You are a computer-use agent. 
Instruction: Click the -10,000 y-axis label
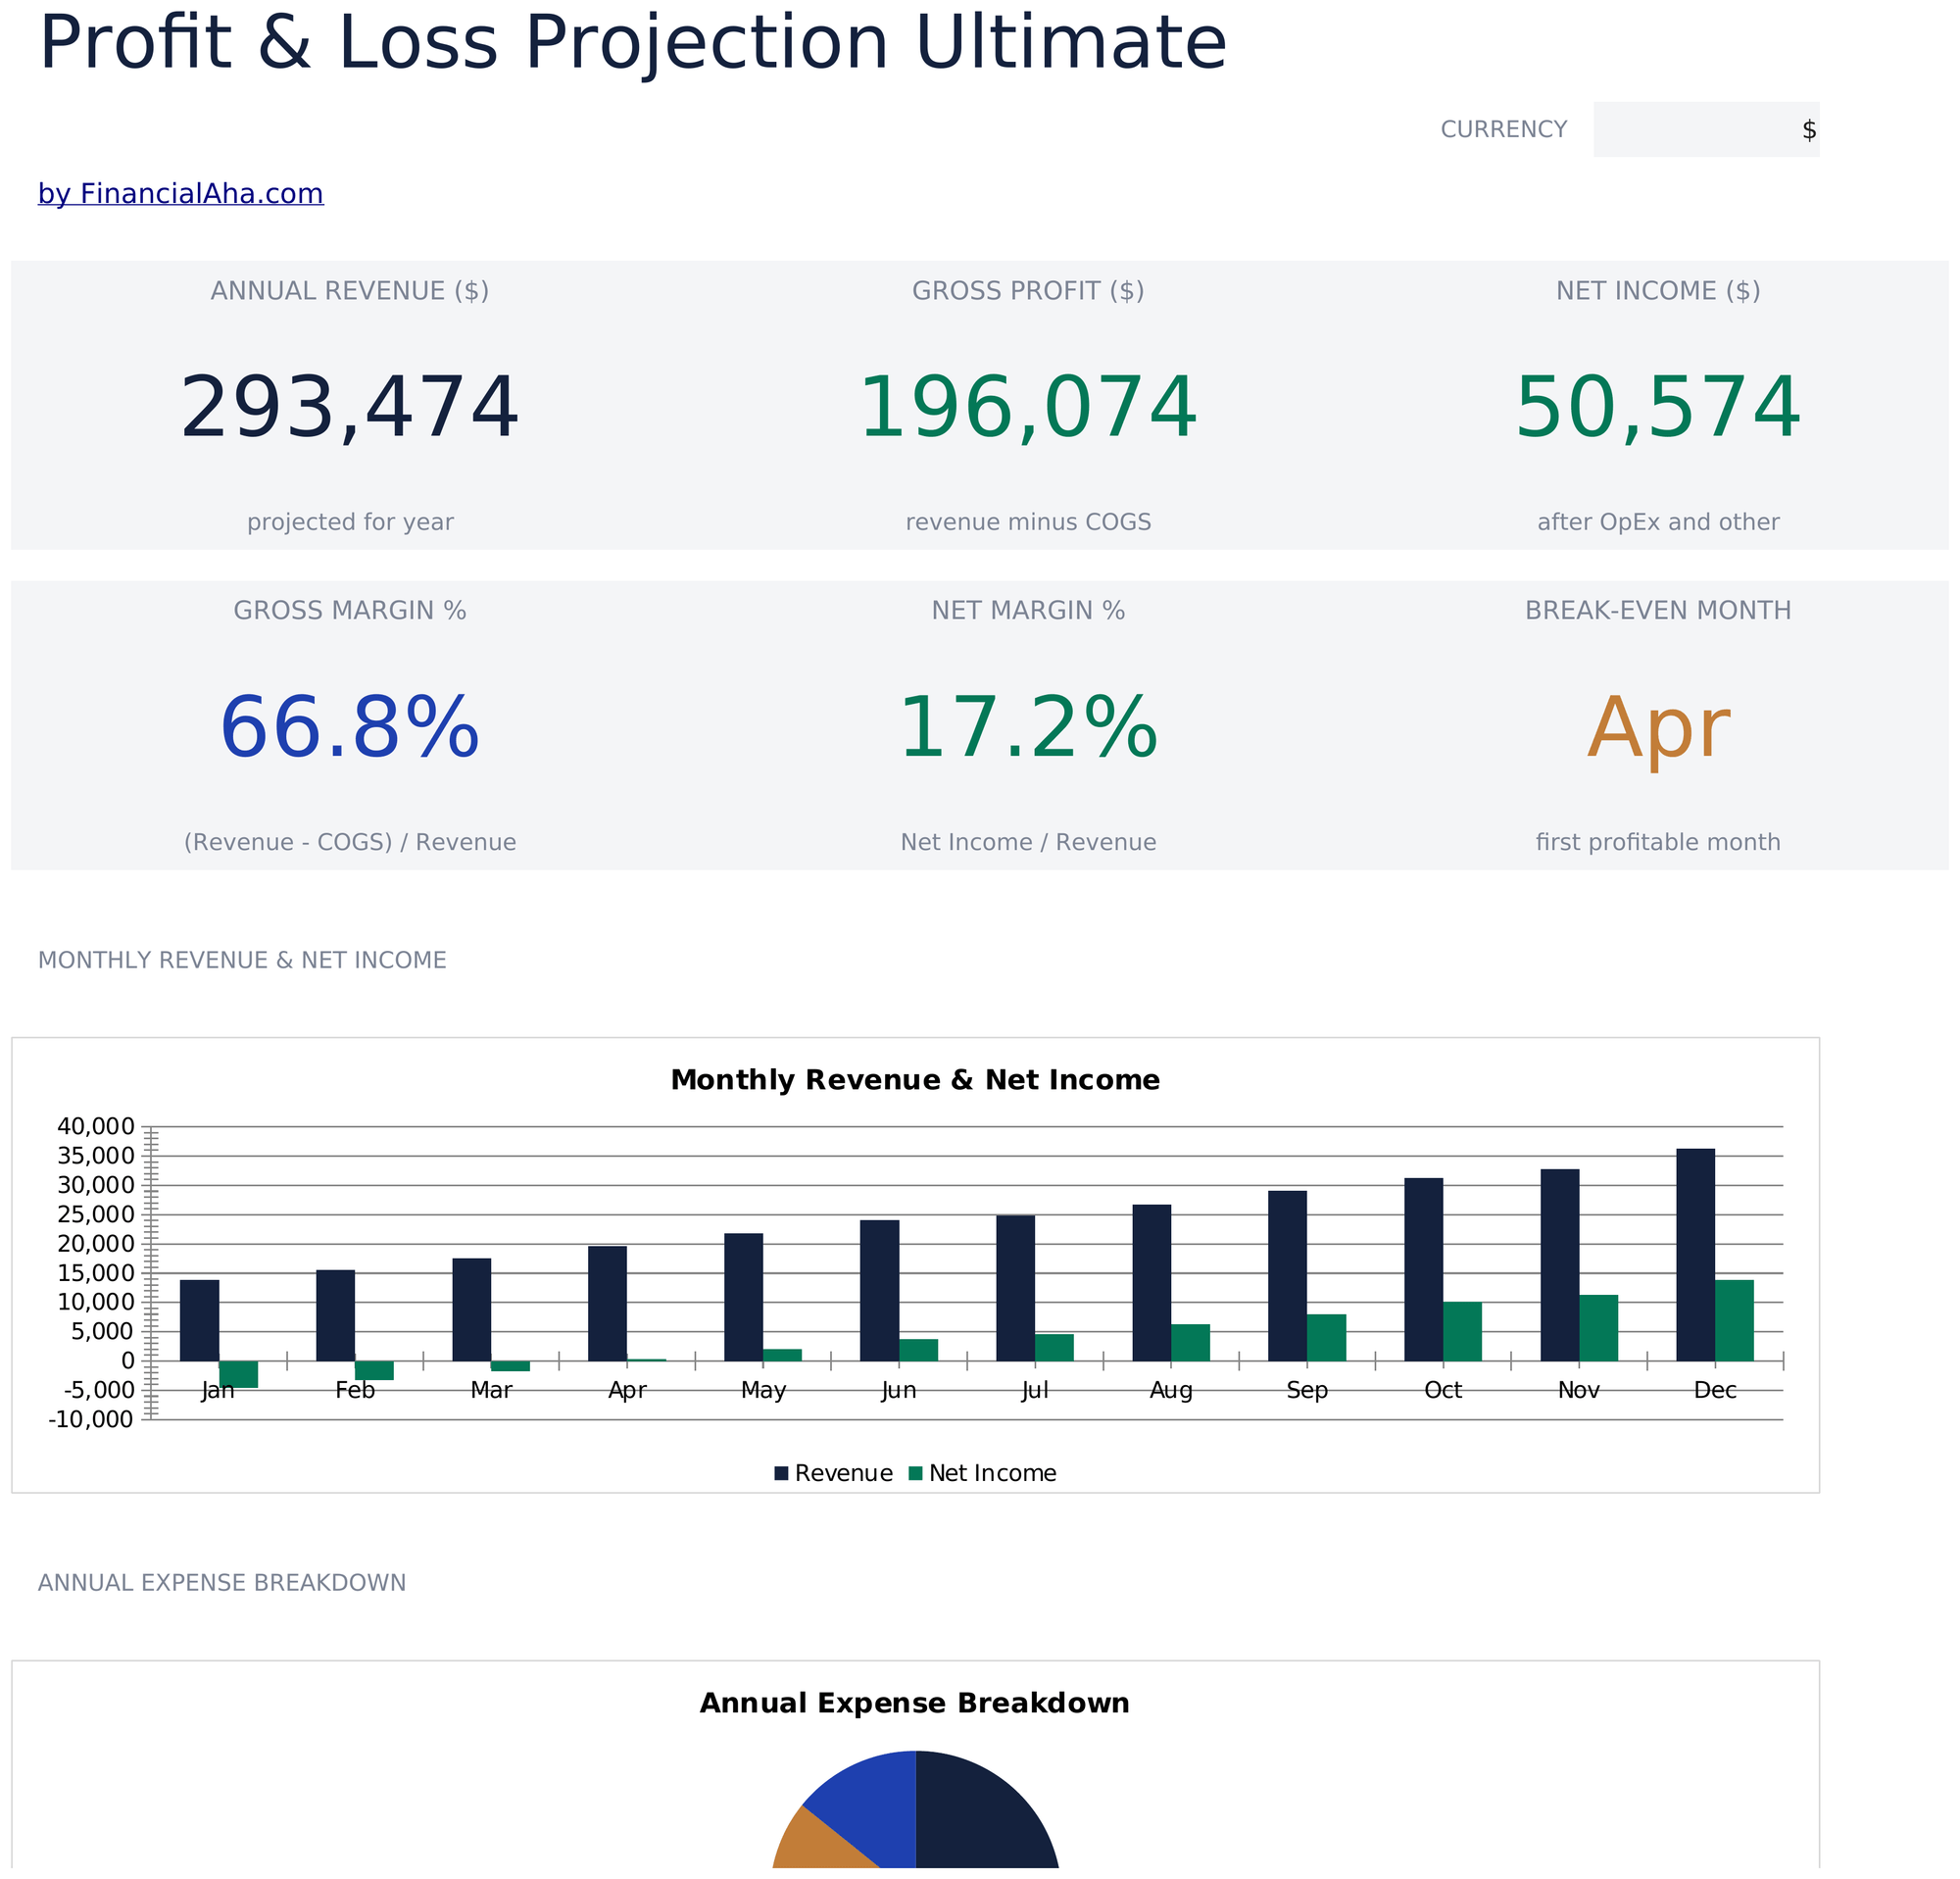(90, 1420)
